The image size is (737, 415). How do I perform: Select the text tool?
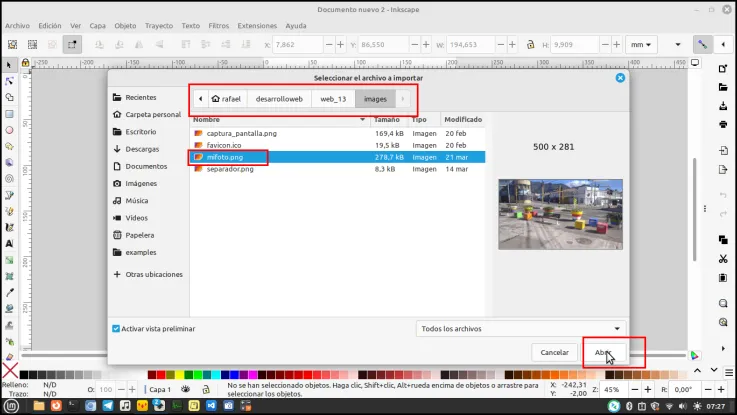pos(9,243)
